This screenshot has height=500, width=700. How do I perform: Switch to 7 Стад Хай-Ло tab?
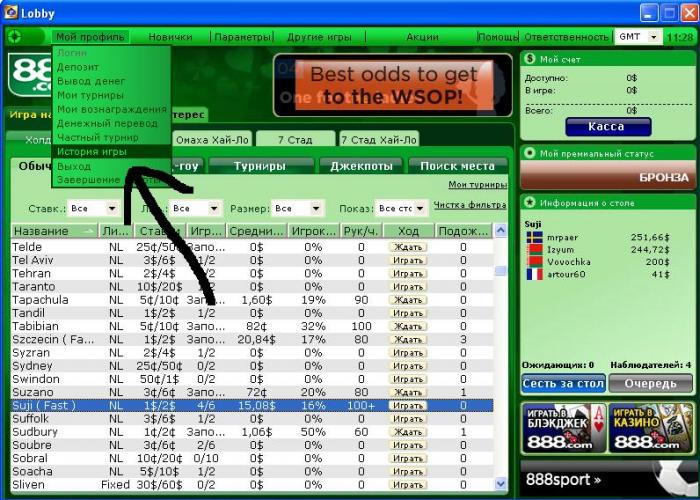(379, 140)
